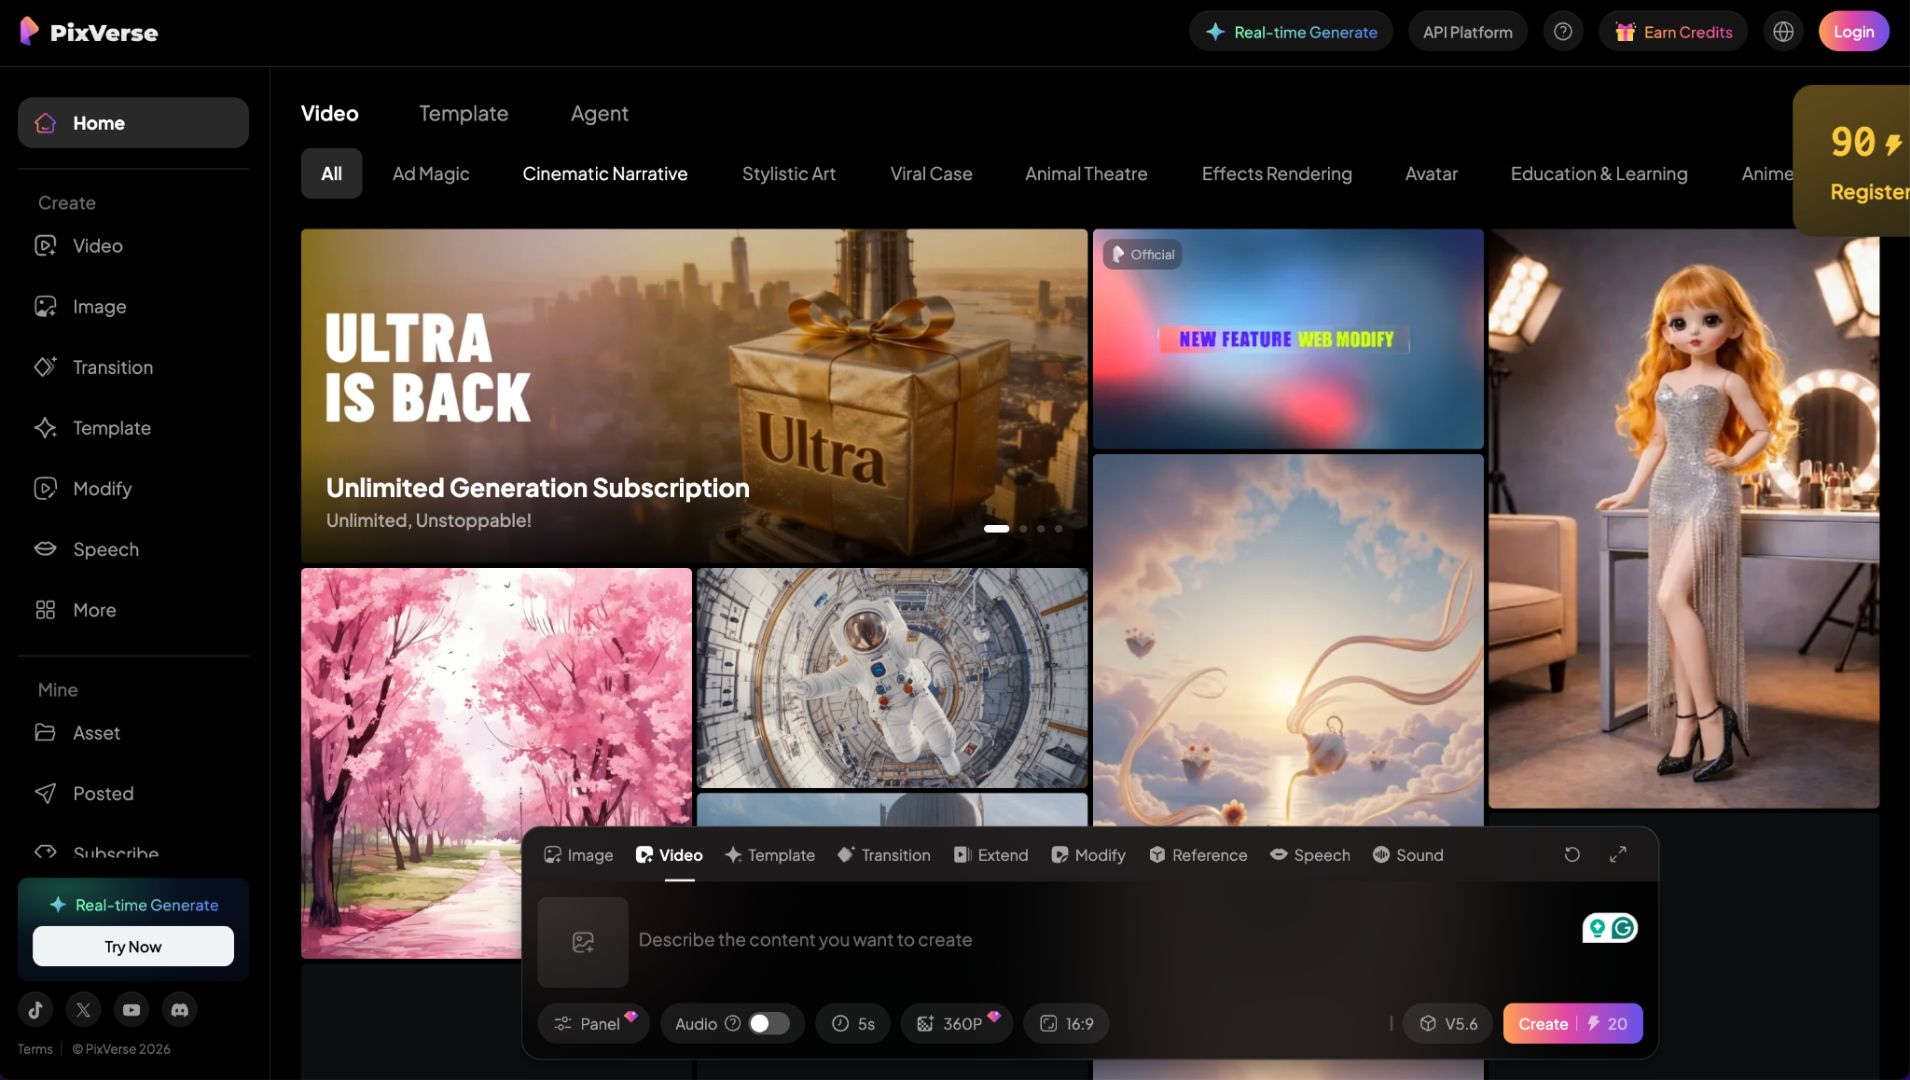Toggle the Audio switch on
The image size is (1910, 1080).
pos(769,1024)
